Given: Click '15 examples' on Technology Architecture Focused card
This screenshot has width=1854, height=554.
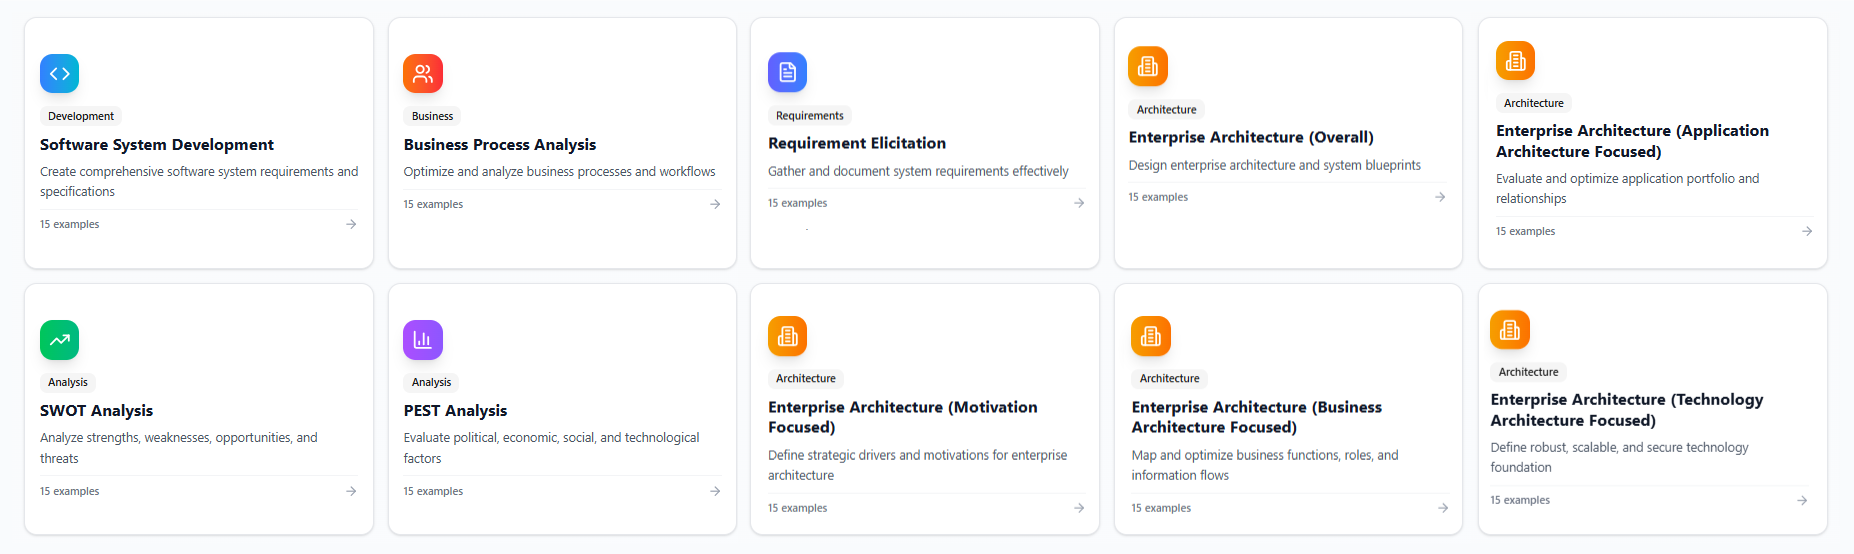Looking at the screenshot, I should tap(1520, 500).
